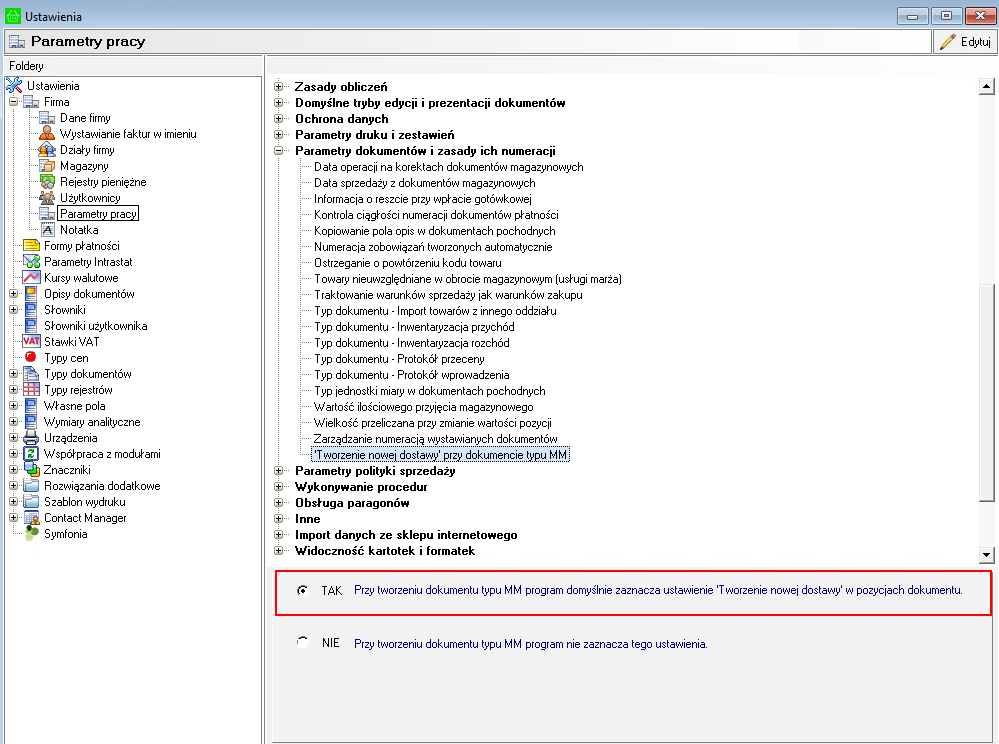Click the Kursy walutowe chart icon
Screen dimensions: 999x744
pyautogui.click(x=31, y=278)
